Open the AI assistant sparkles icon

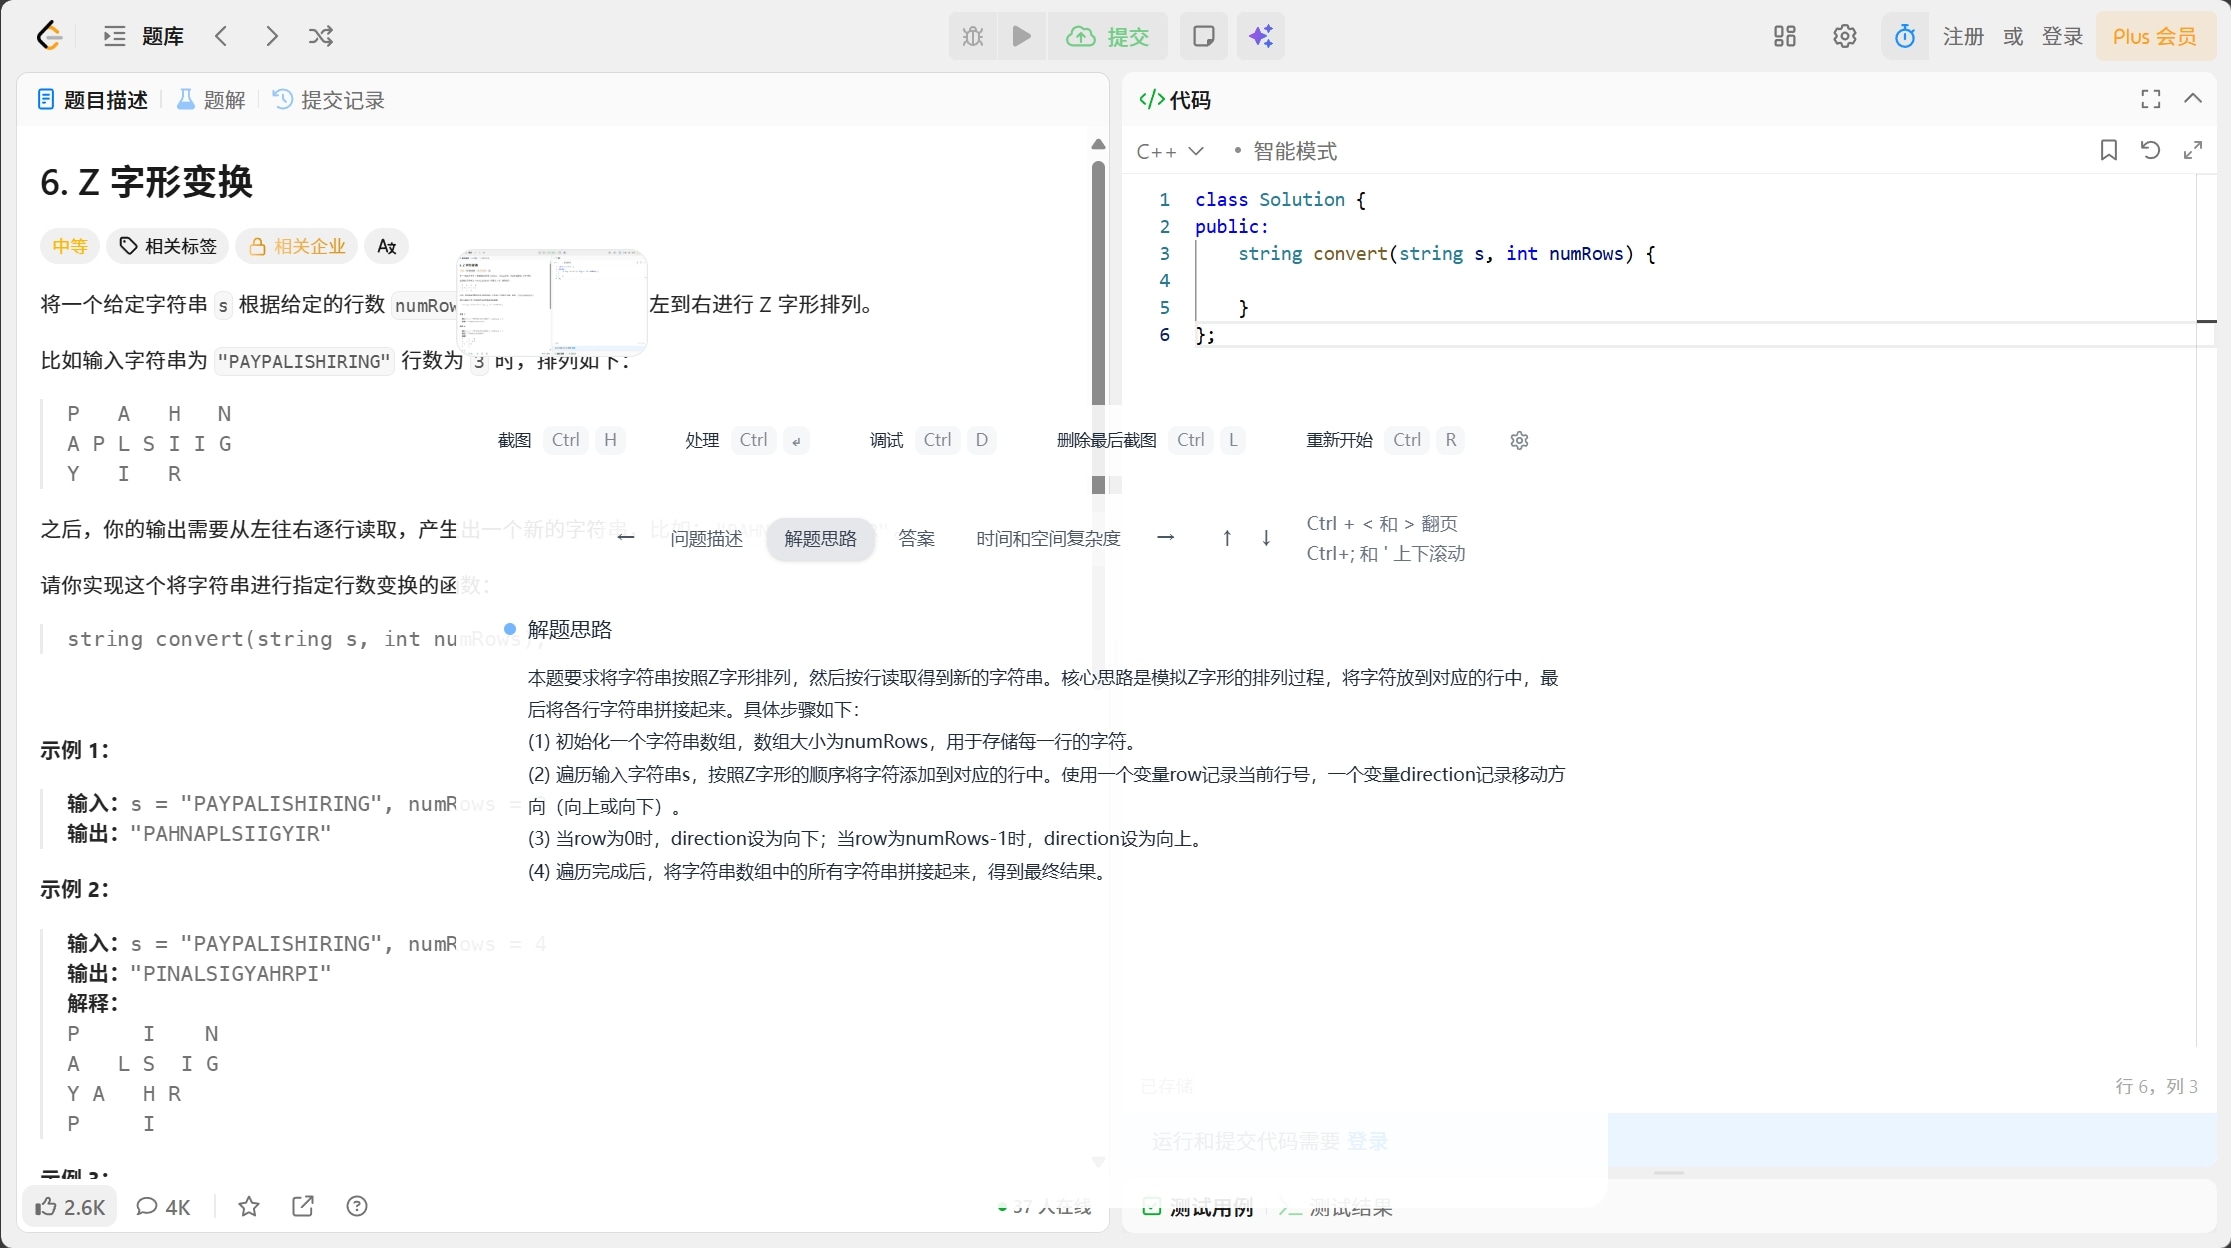1260,36
